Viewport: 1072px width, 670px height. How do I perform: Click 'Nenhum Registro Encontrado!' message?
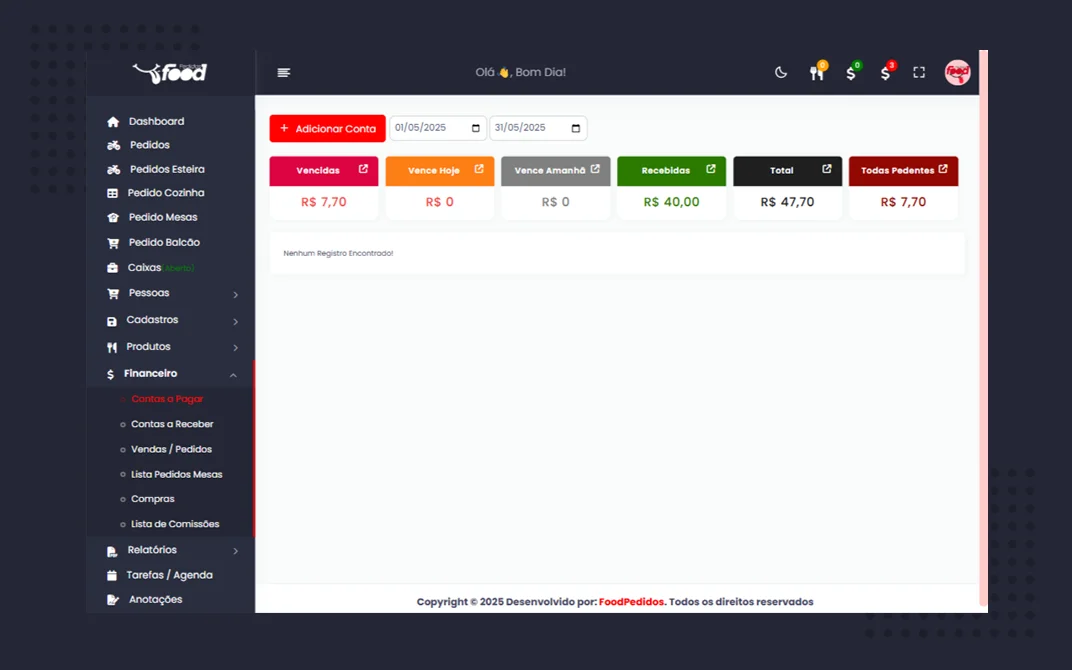point(338,254)
